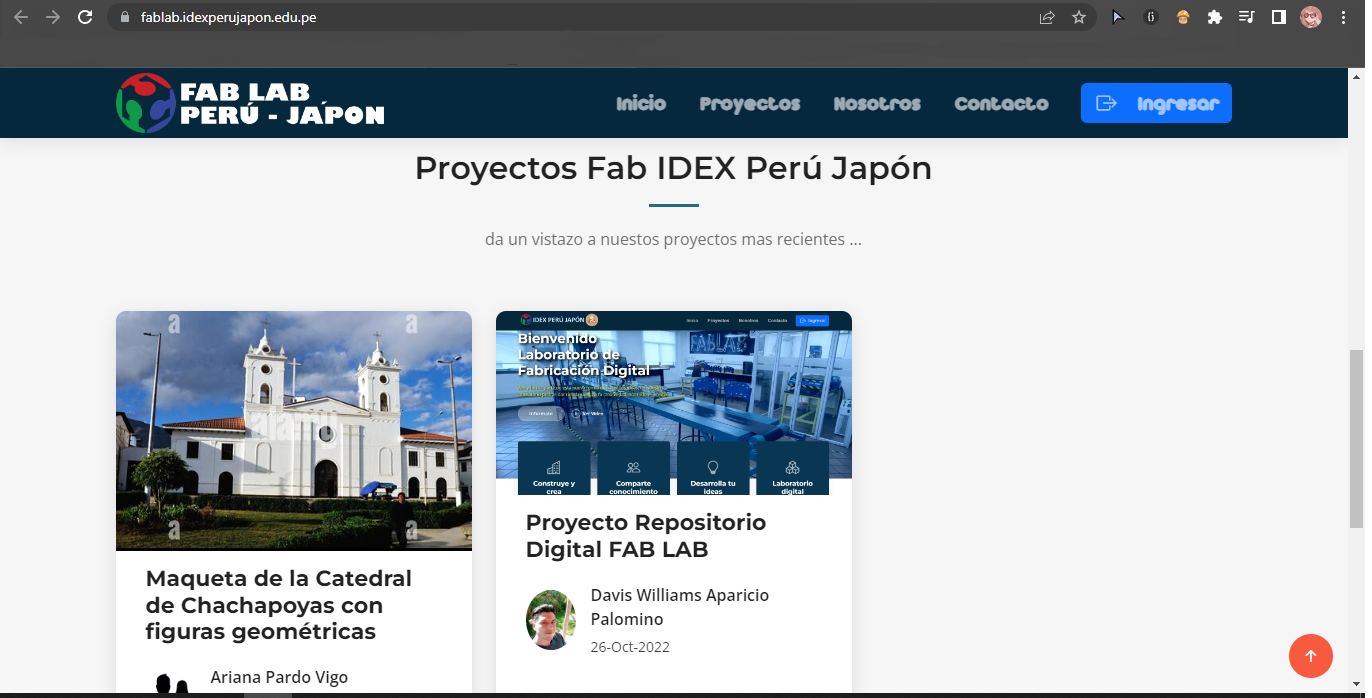Click the orange scroll-to-top arrow button
The height and width of the screenshot is (698, 1372).
1310,656
